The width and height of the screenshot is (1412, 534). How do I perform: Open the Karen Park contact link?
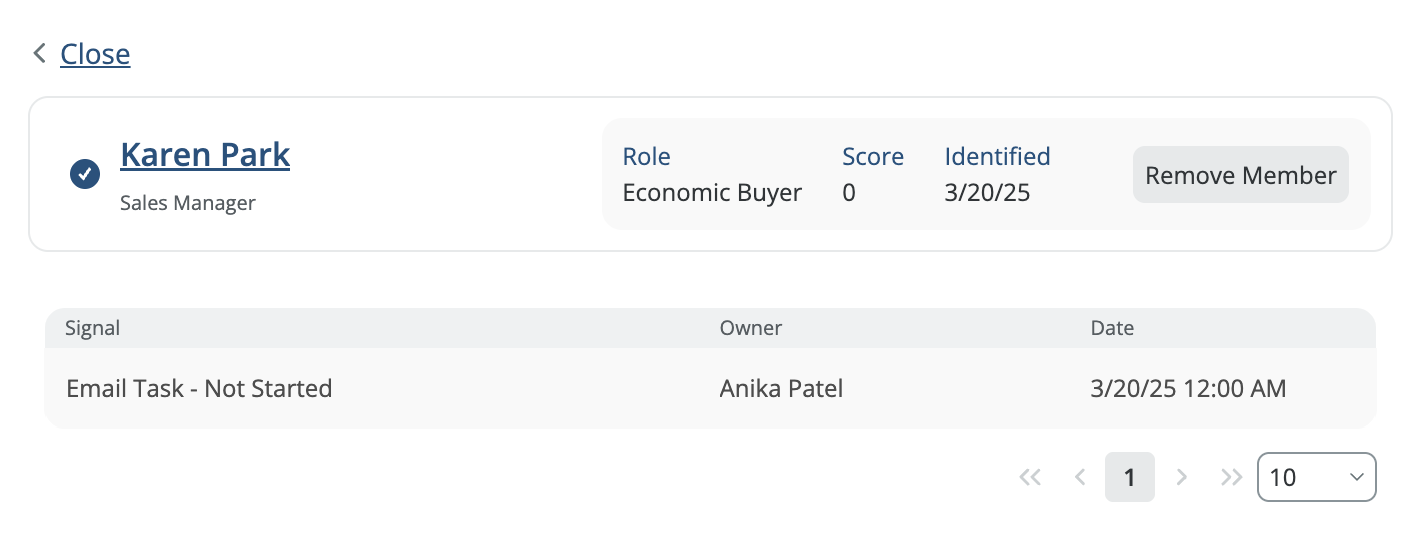tap(205, 155)
